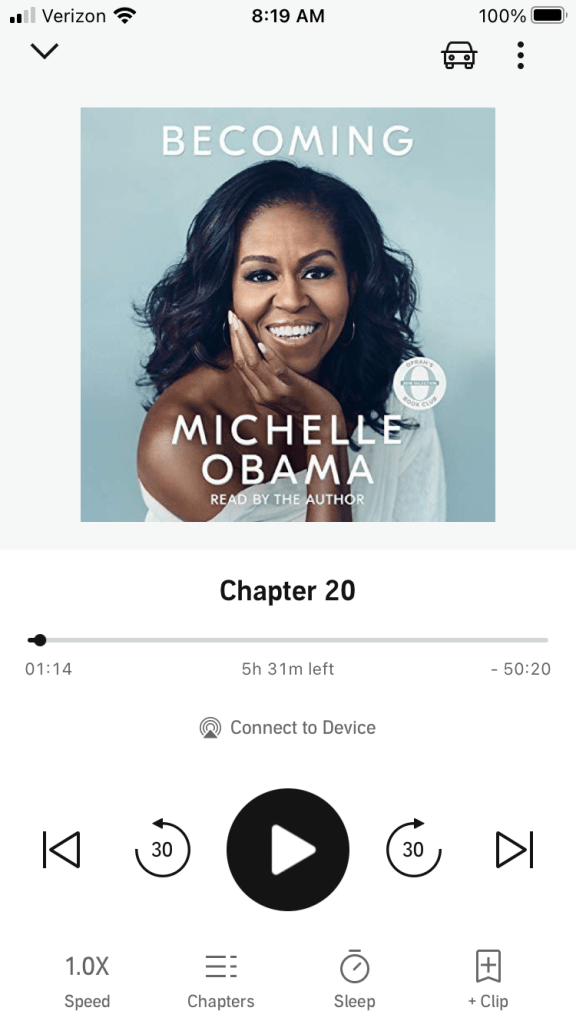Skip to the next chapter
The width and height of the screenshot is (576, 1024).
[515, 849]
